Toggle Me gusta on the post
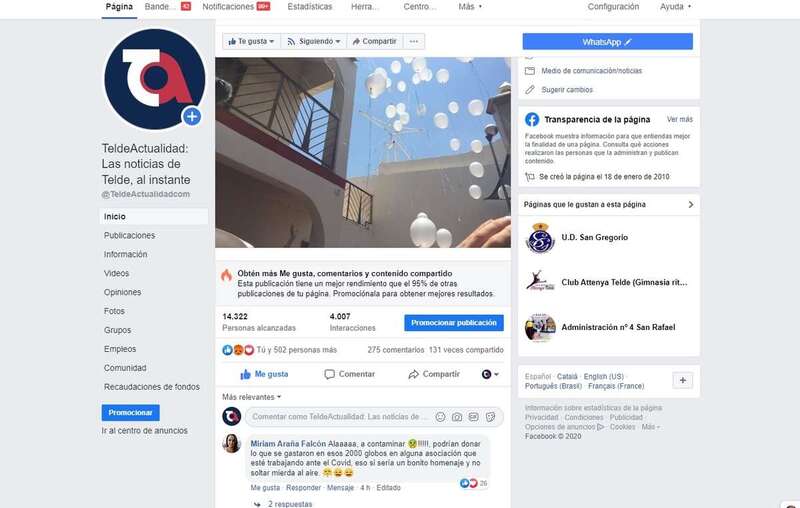Image resolution: width=800 pixels, height=508 pixels. pyautogui.click(x=264, y=374)
